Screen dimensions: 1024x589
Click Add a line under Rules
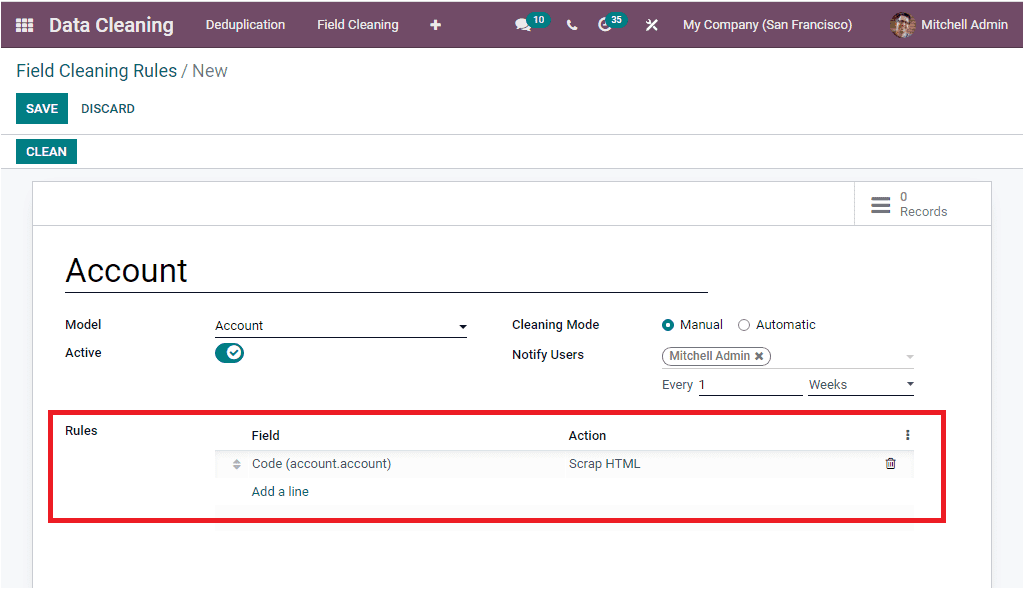(x=279, y=491)
